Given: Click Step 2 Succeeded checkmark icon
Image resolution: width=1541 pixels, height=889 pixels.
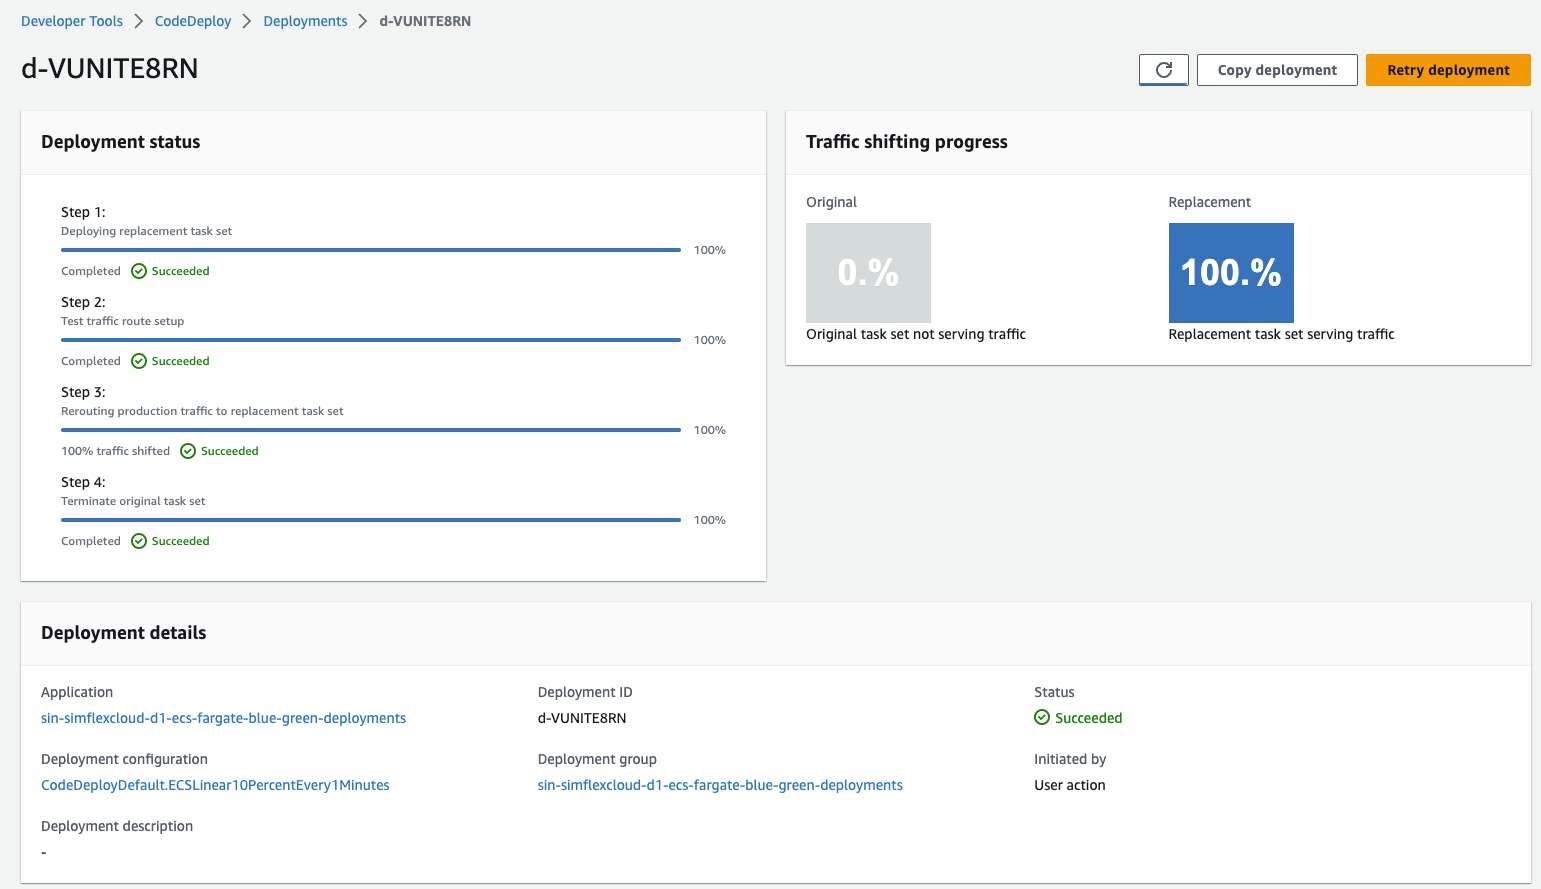Looking at the screenshot, I should tap(139, 361).
